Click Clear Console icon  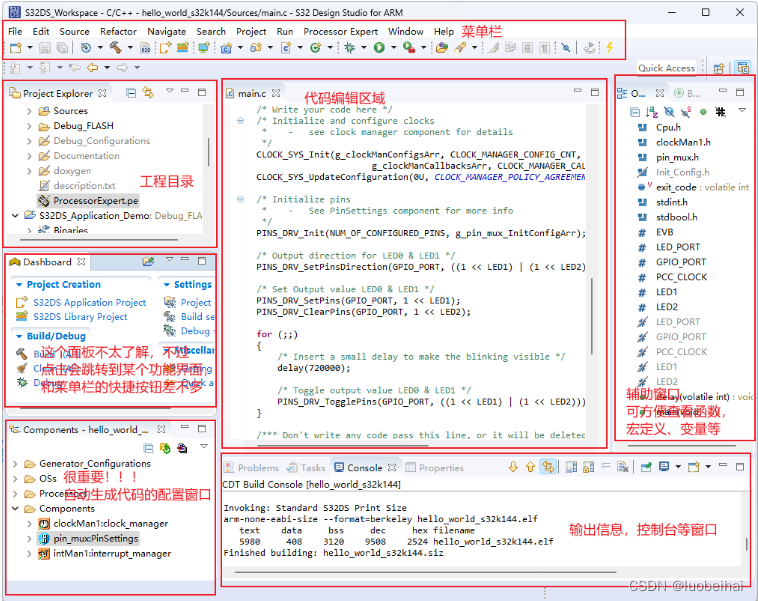pos(623,467)
